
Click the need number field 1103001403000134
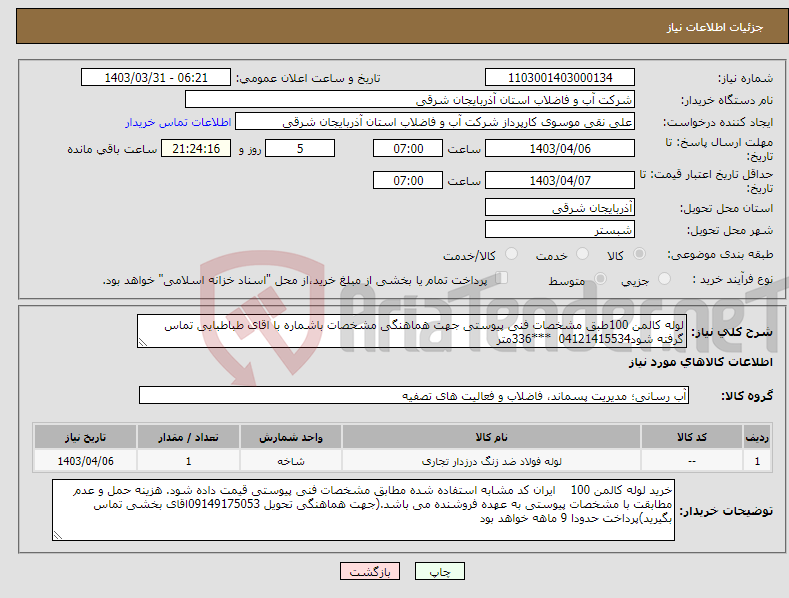[x=560, y=78]
